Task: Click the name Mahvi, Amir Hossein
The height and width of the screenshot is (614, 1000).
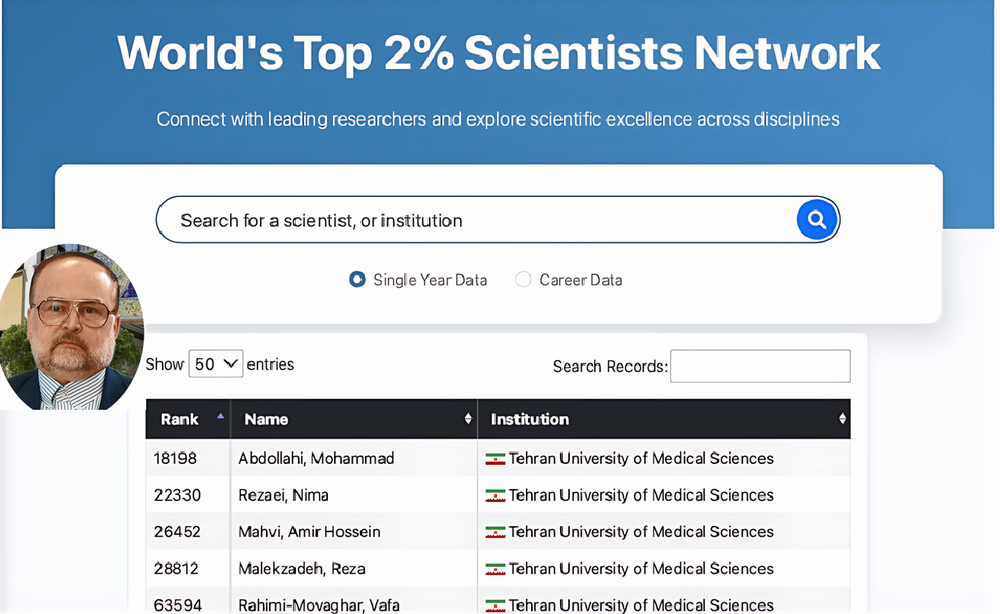Action: tap(309, 531)
